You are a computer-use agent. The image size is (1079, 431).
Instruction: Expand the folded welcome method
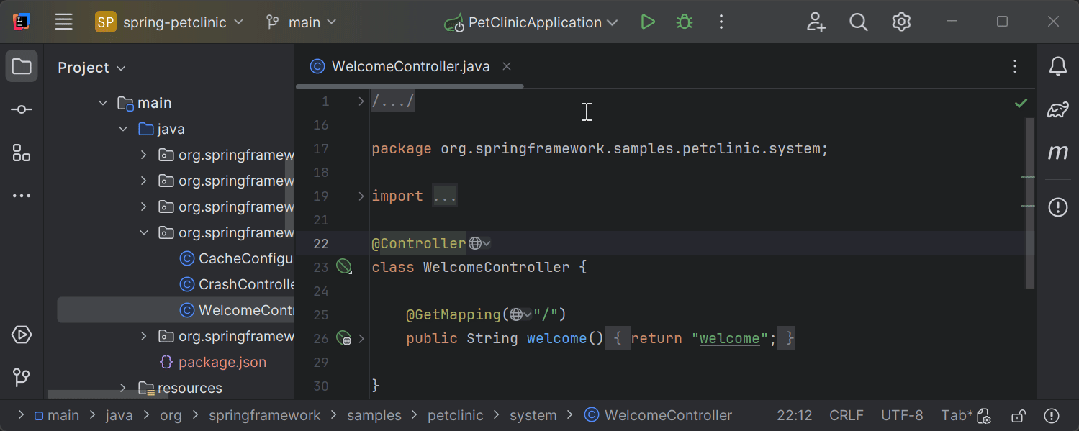point(362,338)
